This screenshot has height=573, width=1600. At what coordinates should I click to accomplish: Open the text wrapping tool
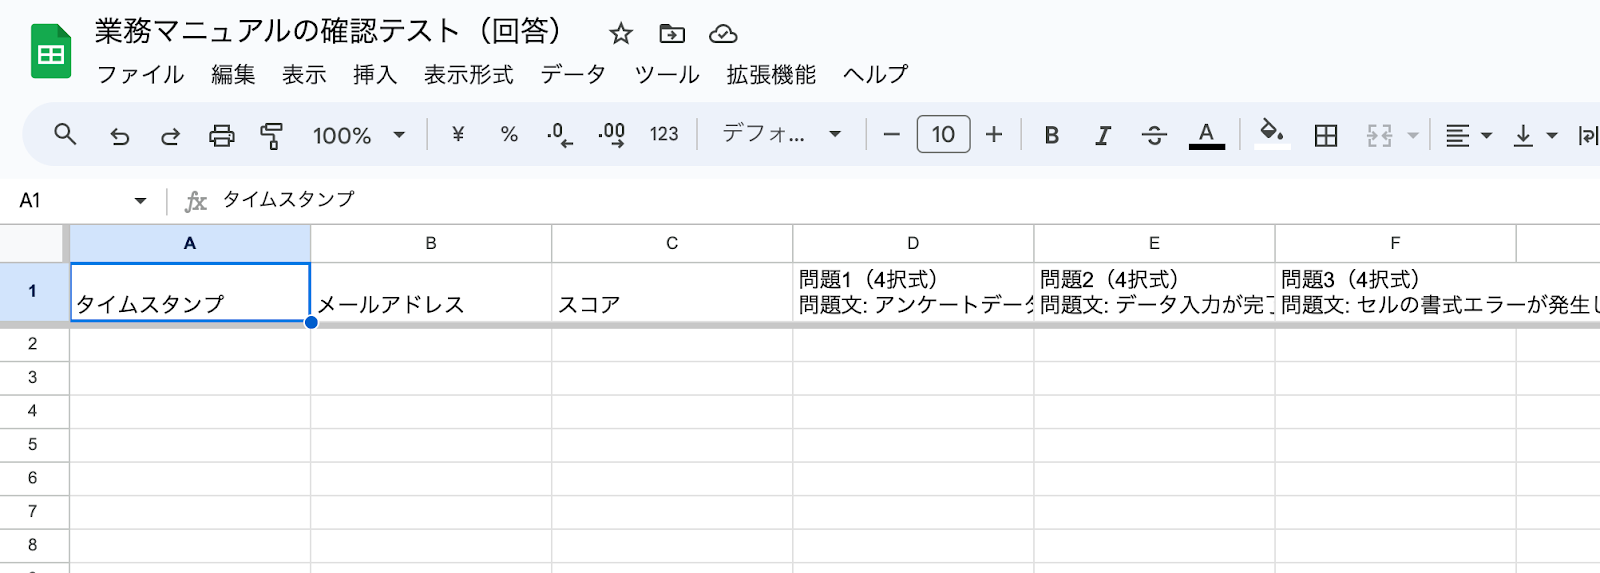[1588, 135]
